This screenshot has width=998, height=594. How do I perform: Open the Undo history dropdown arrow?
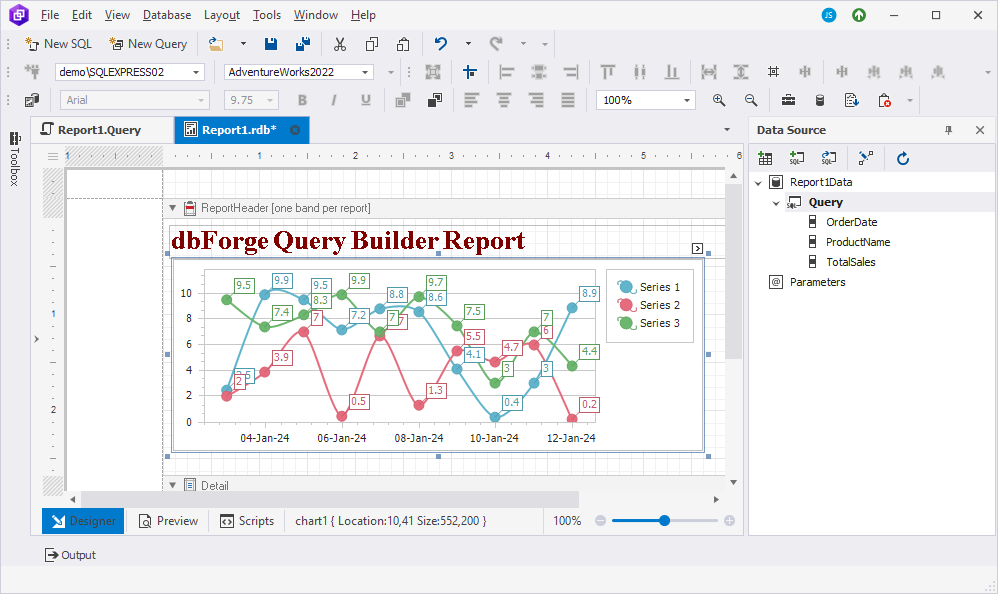[x=468, y=44]
